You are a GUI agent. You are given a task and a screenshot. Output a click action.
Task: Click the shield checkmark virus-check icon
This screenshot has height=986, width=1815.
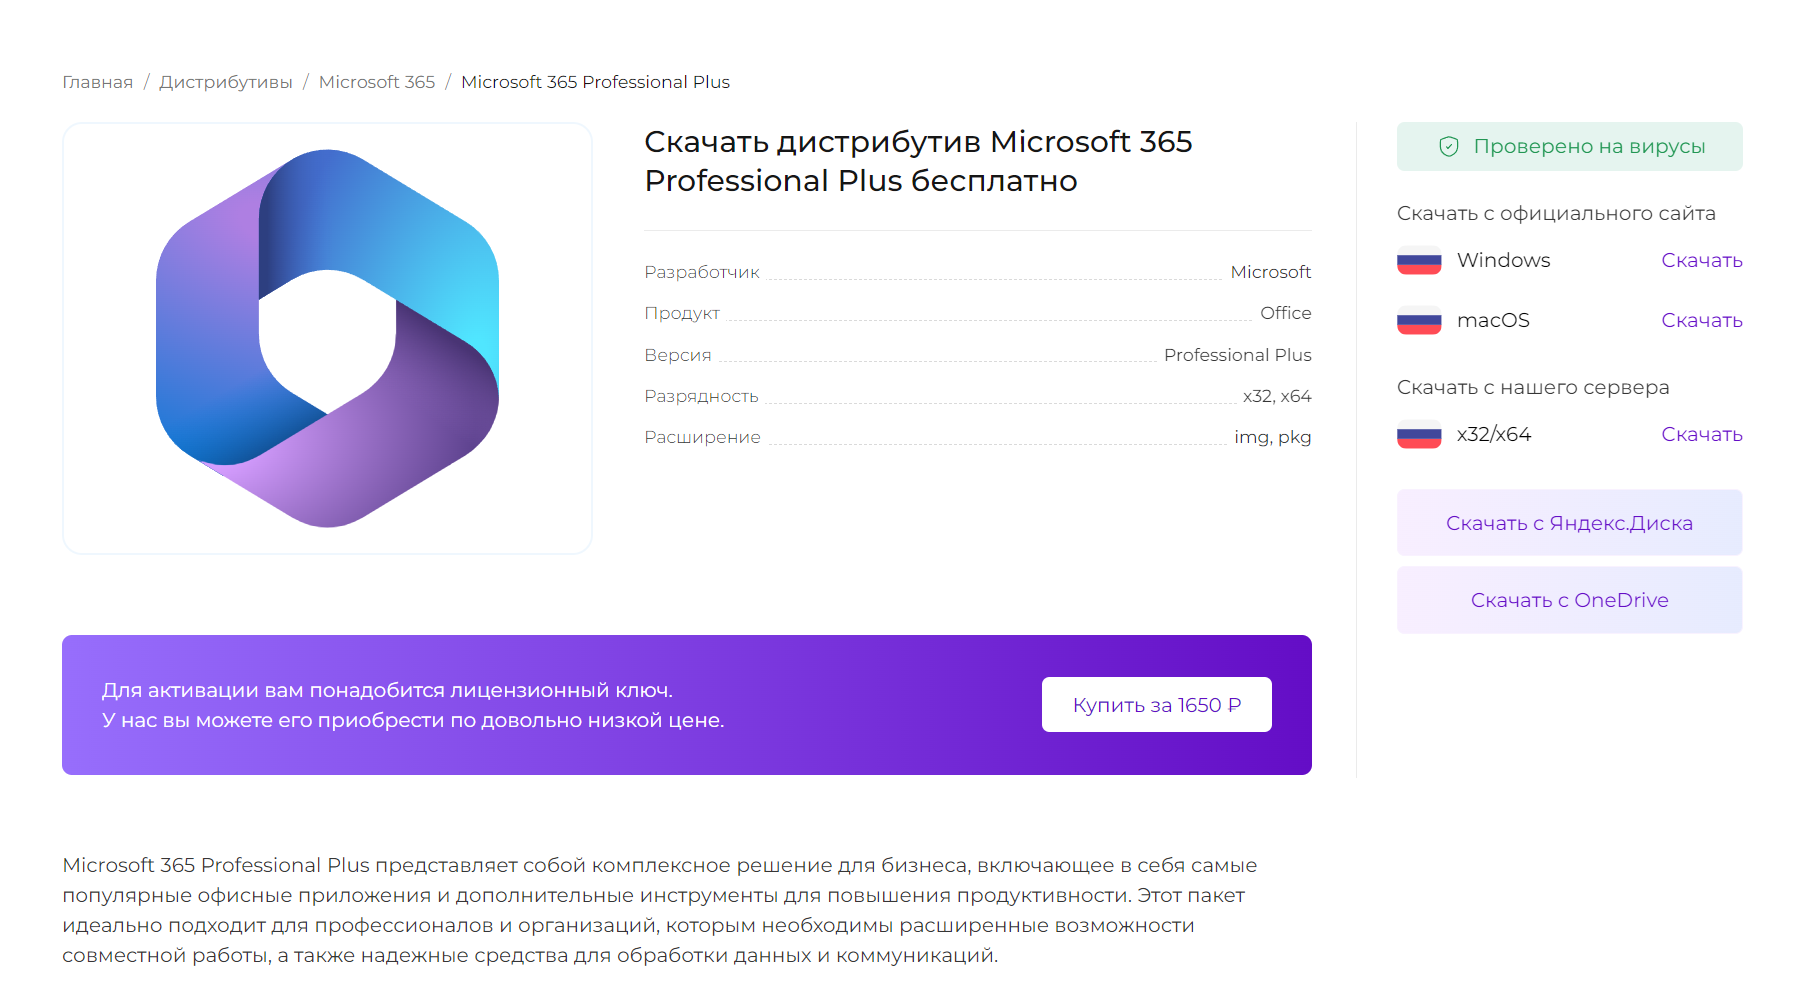1449,147
